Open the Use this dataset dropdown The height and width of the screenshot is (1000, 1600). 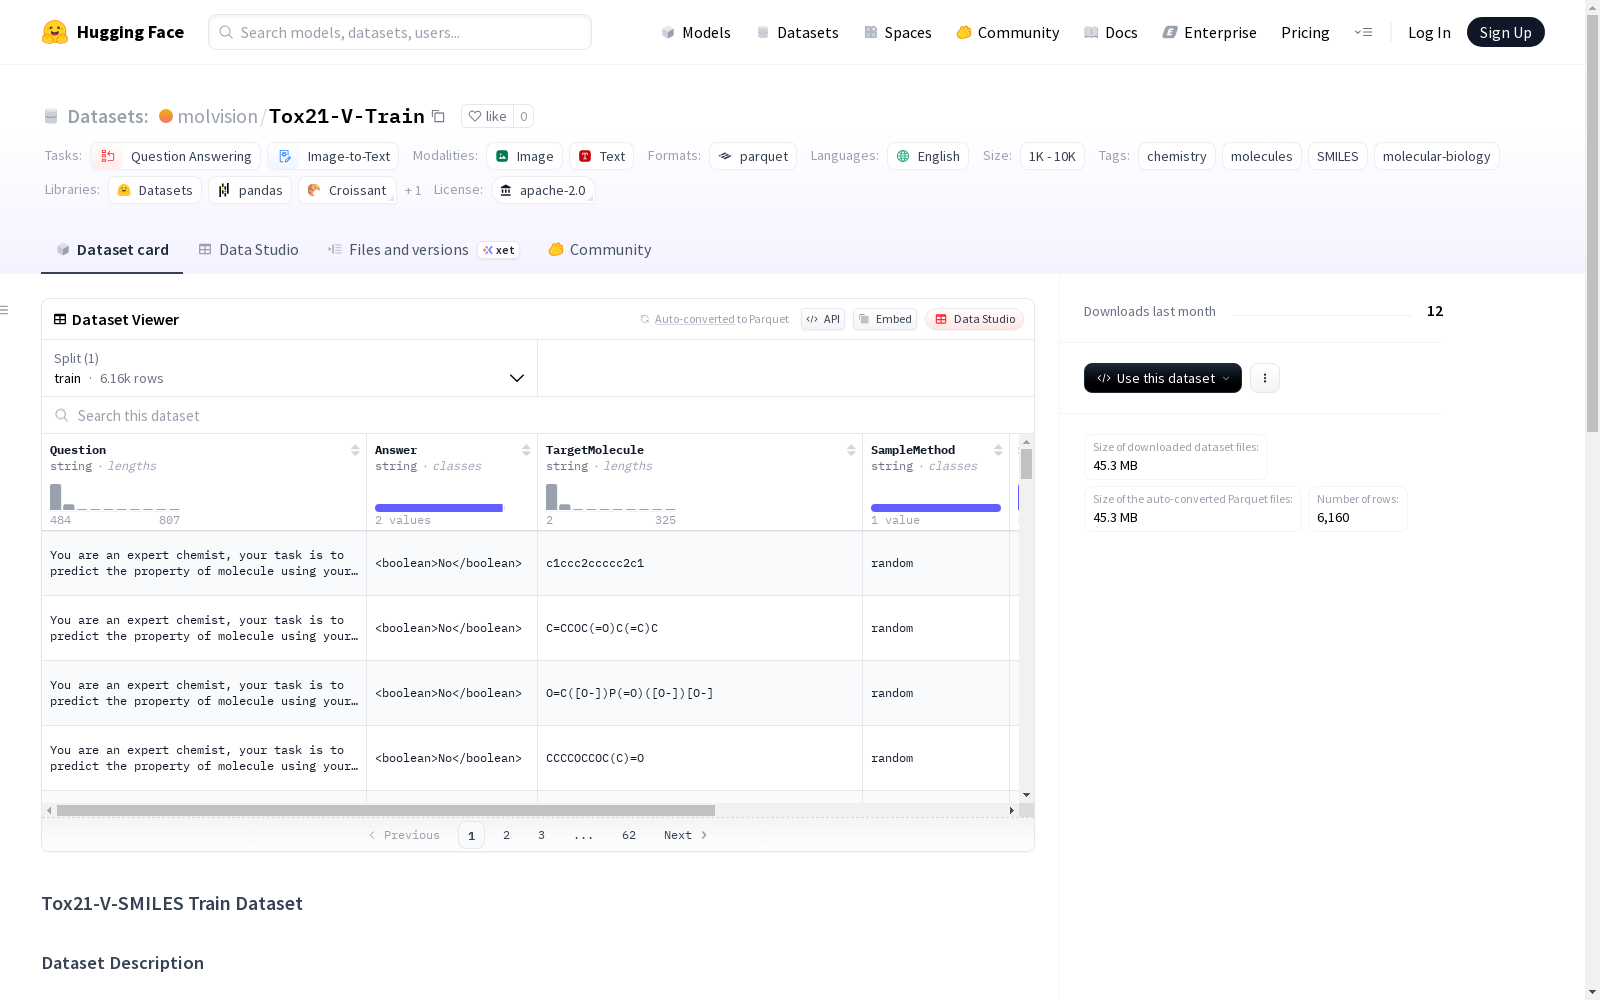click(1163, 378)
